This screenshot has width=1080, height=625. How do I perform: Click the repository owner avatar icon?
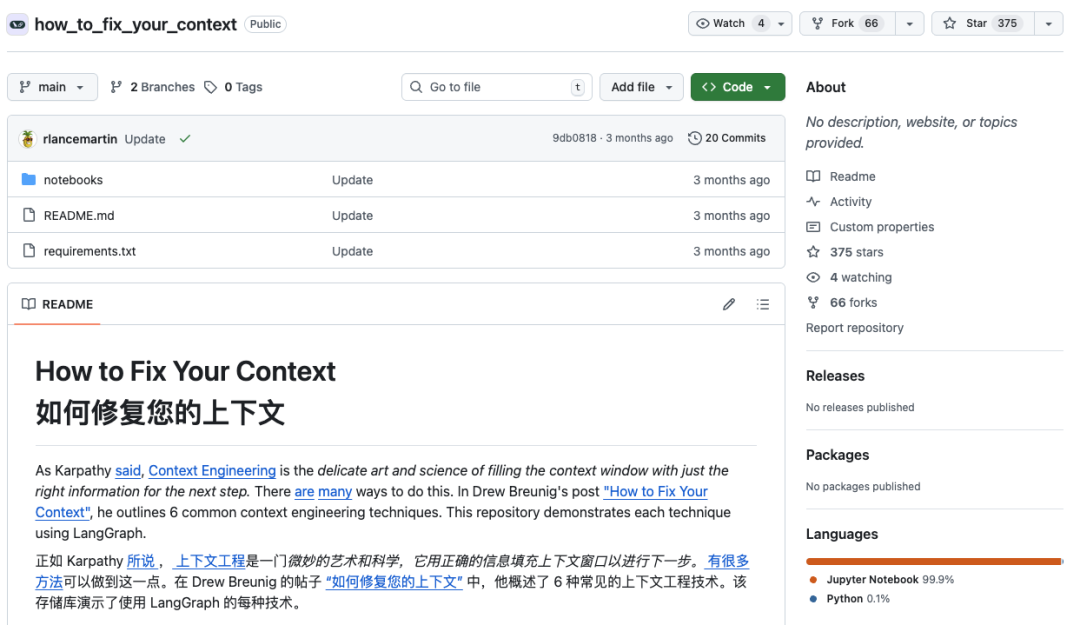(17, 24)
